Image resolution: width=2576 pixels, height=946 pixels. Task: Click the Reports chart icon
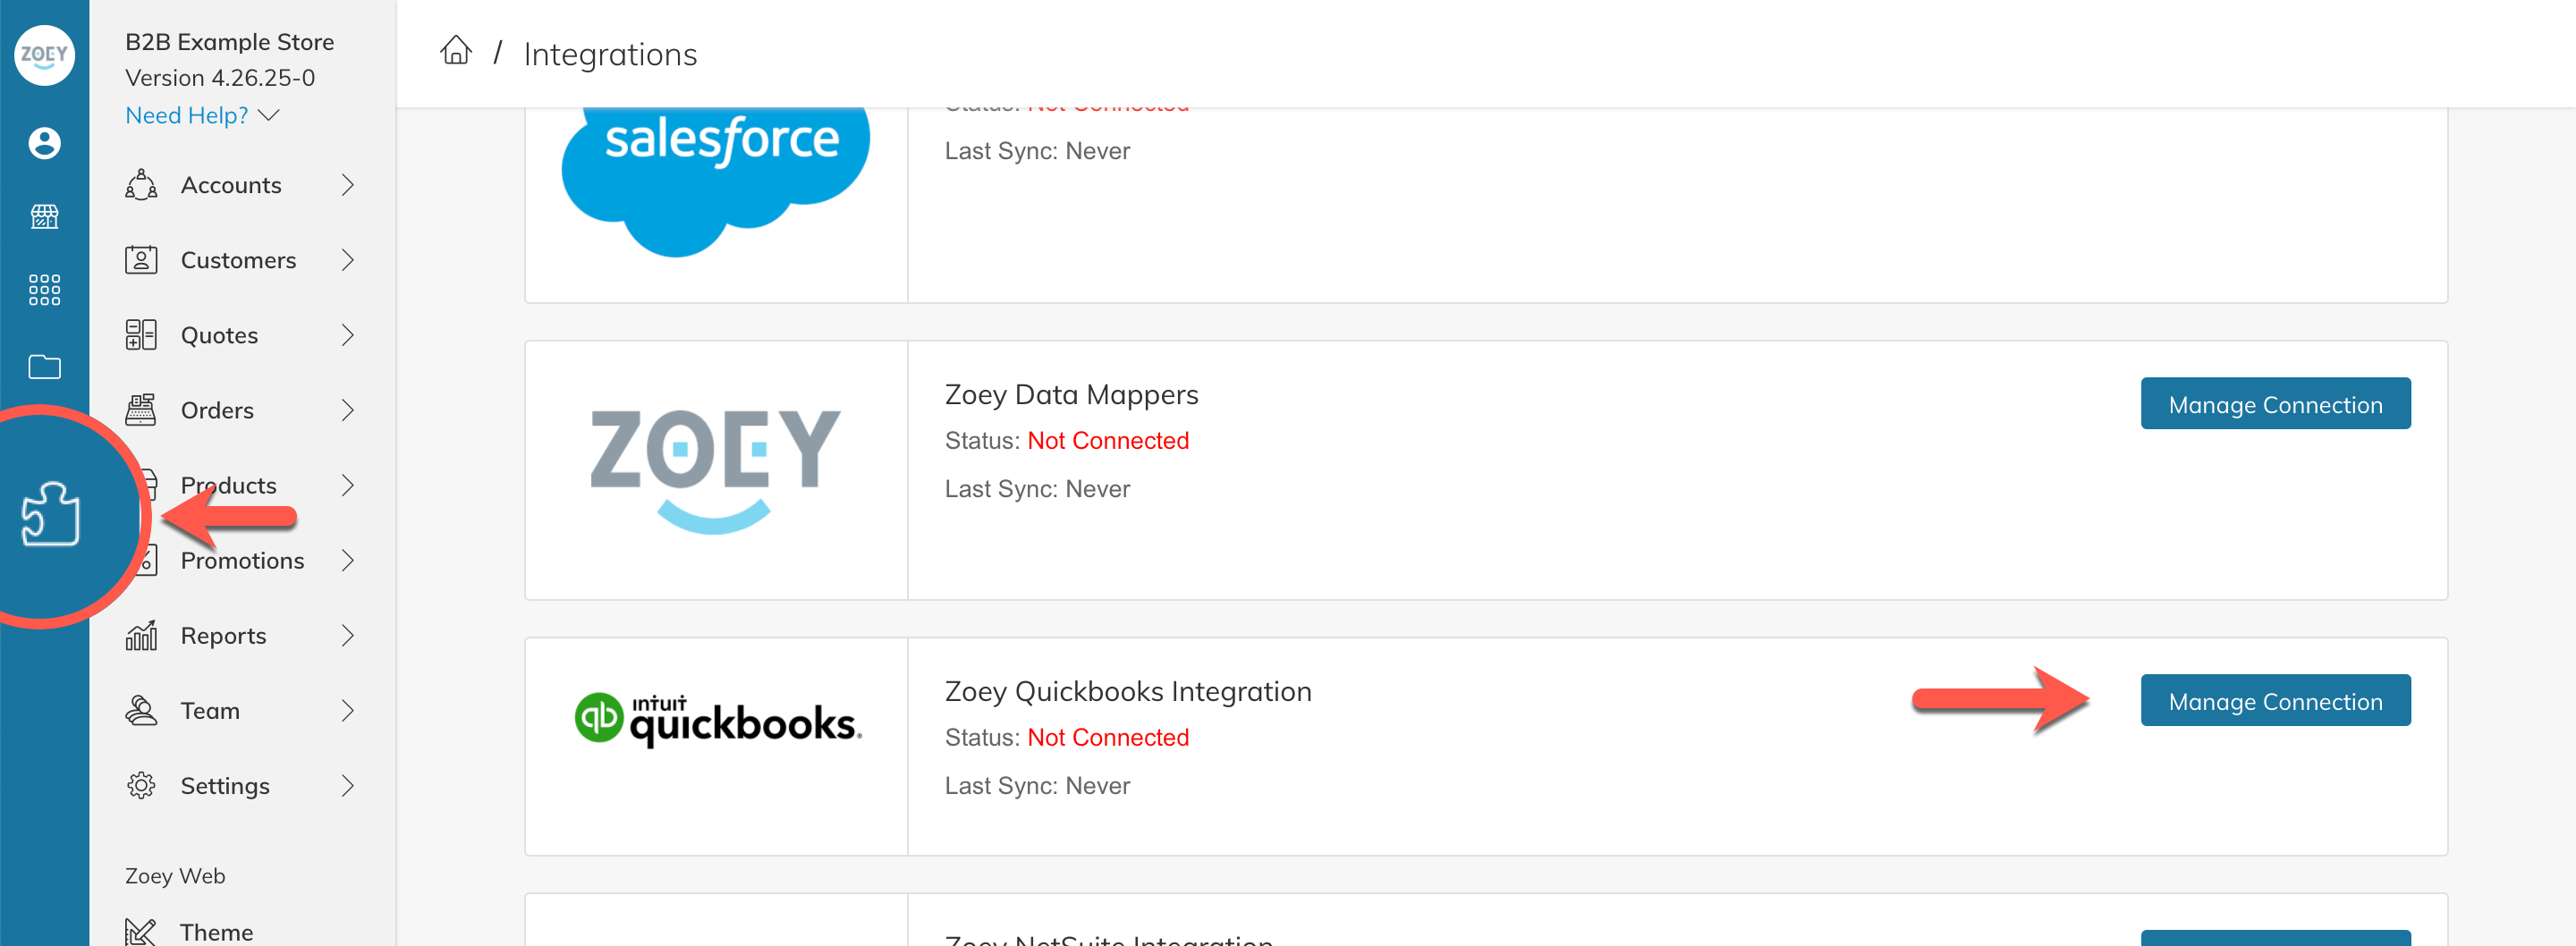141,635
